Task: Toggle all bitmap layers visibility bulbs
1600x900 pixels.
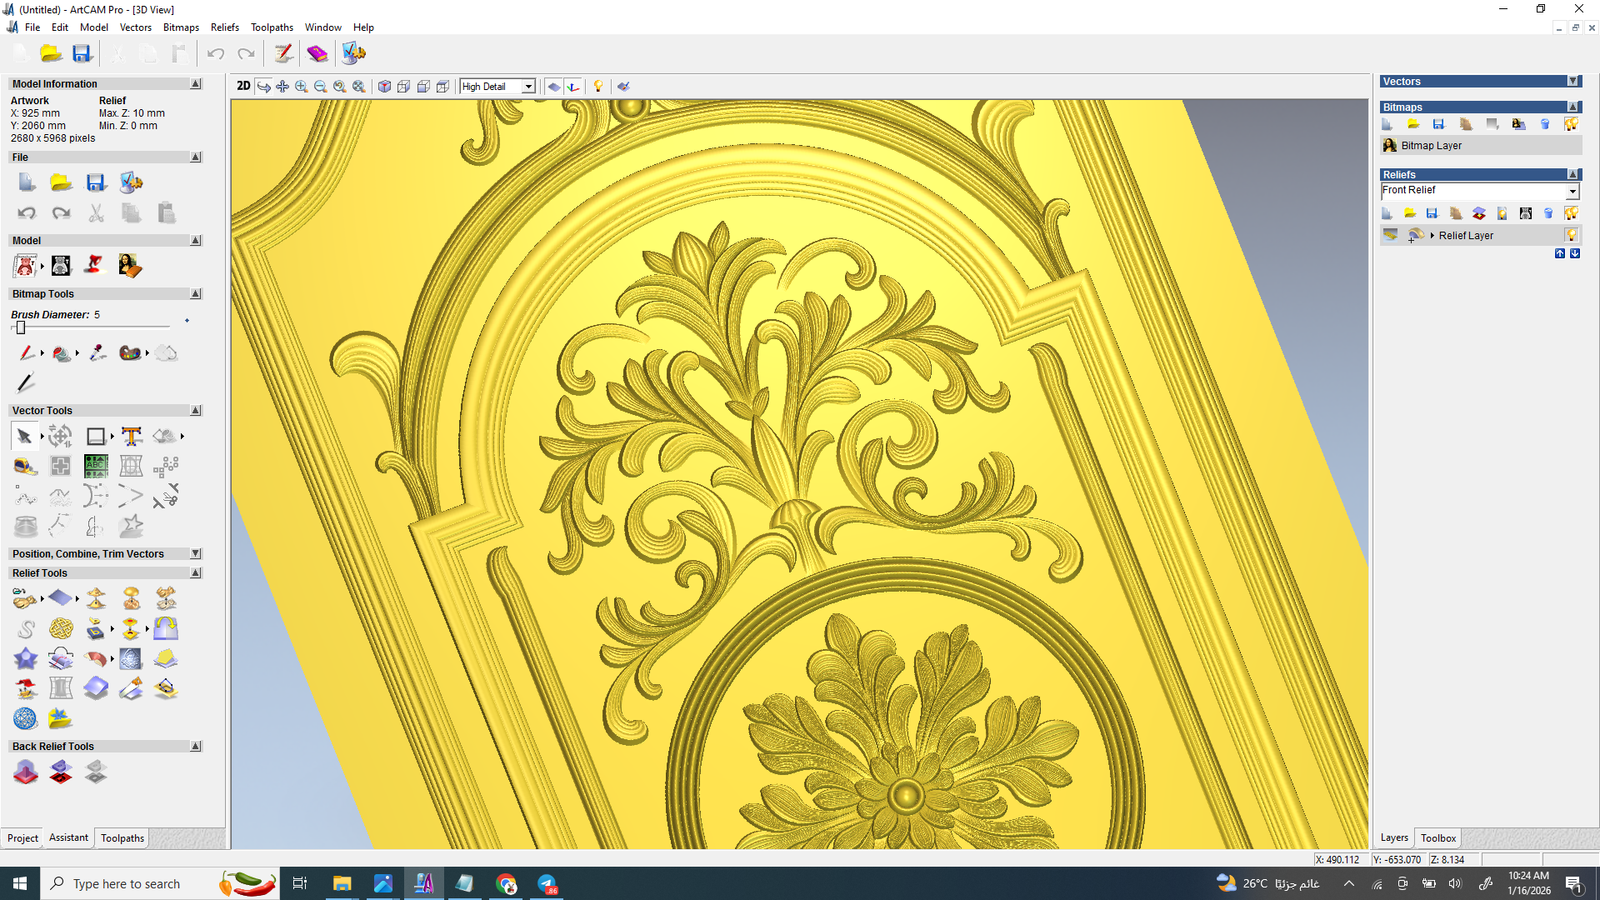Action: point(1571,124)
